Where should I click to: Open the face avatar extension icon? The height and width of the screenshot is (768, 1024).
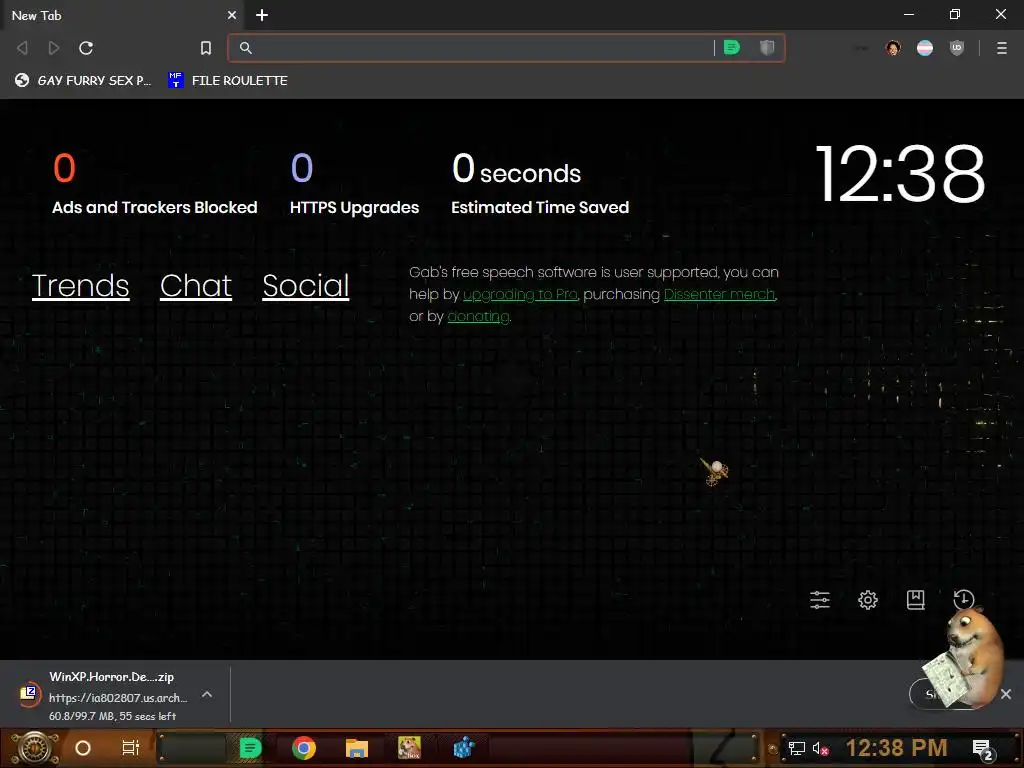(x=893, y=48)
